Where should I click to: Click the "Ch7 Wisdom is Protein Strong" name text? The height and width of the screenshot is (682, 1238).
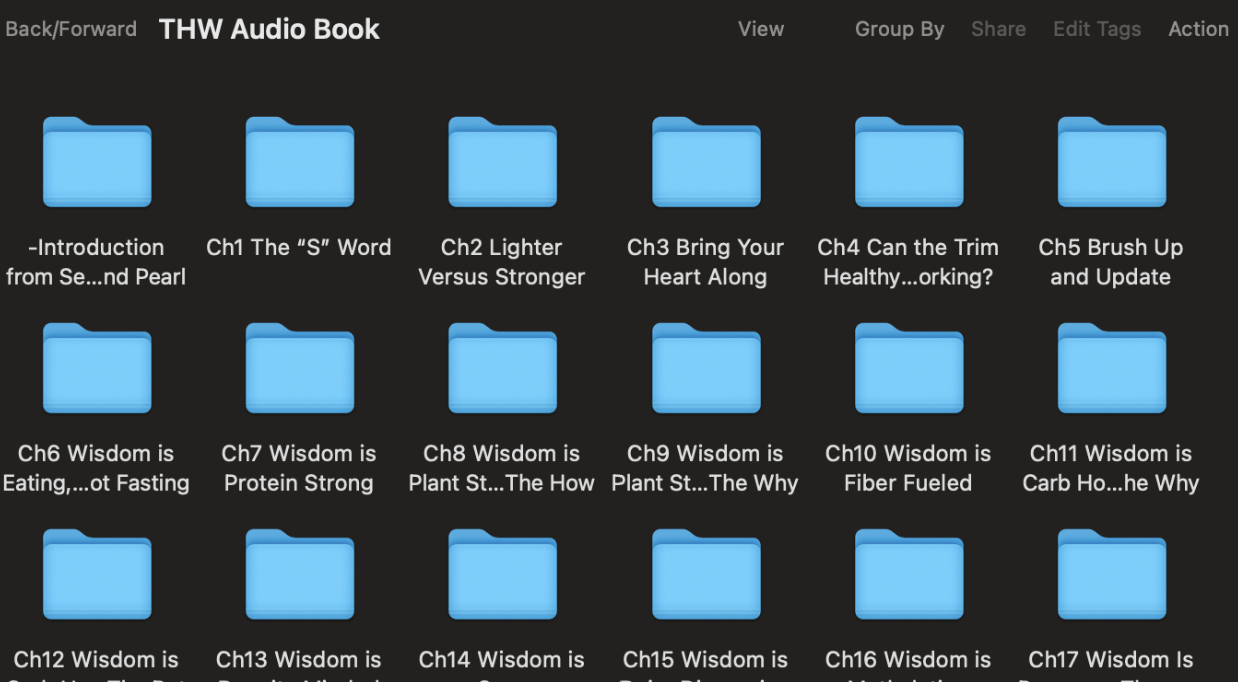click(299, 468)
